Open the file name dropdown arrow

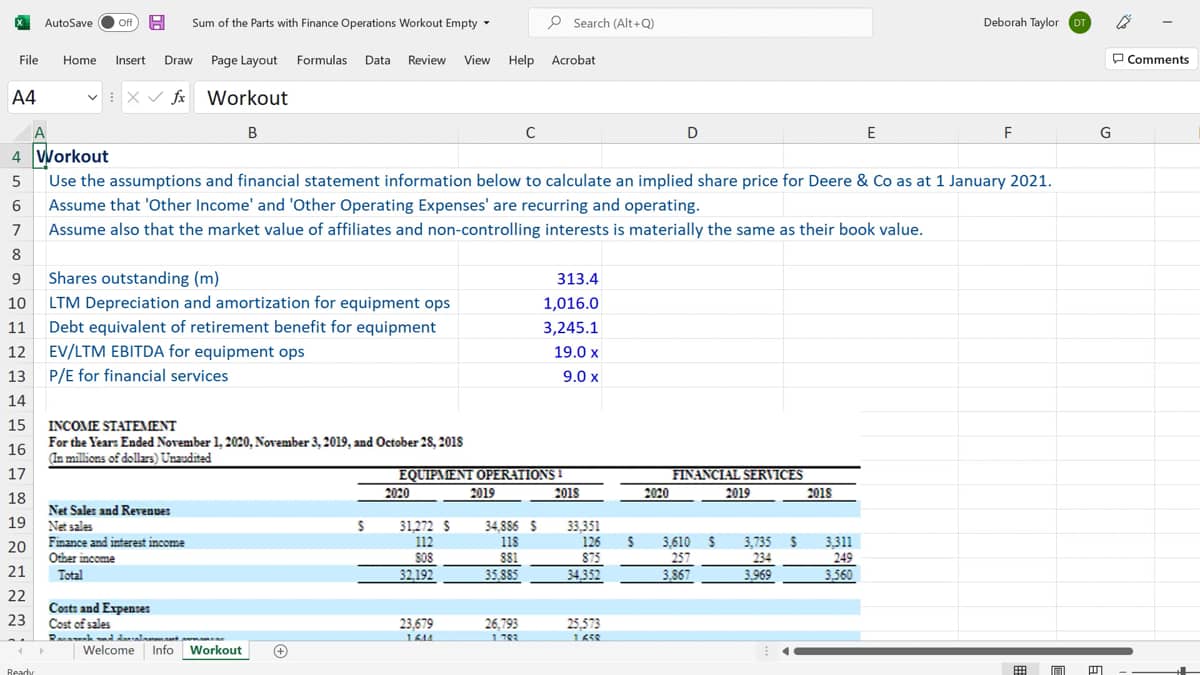click(487, 23)
